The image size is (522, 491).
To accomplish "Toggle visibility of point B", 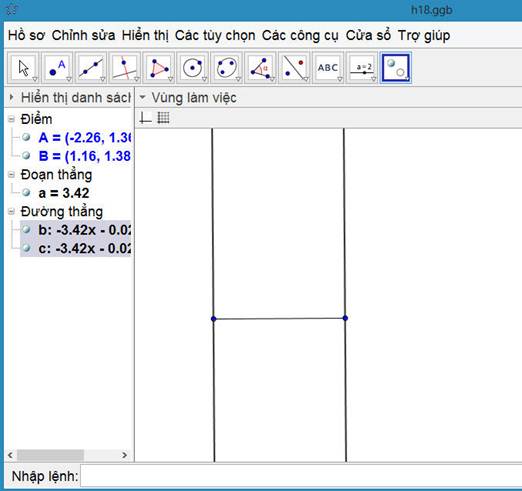I will click(x=26, y=156).
